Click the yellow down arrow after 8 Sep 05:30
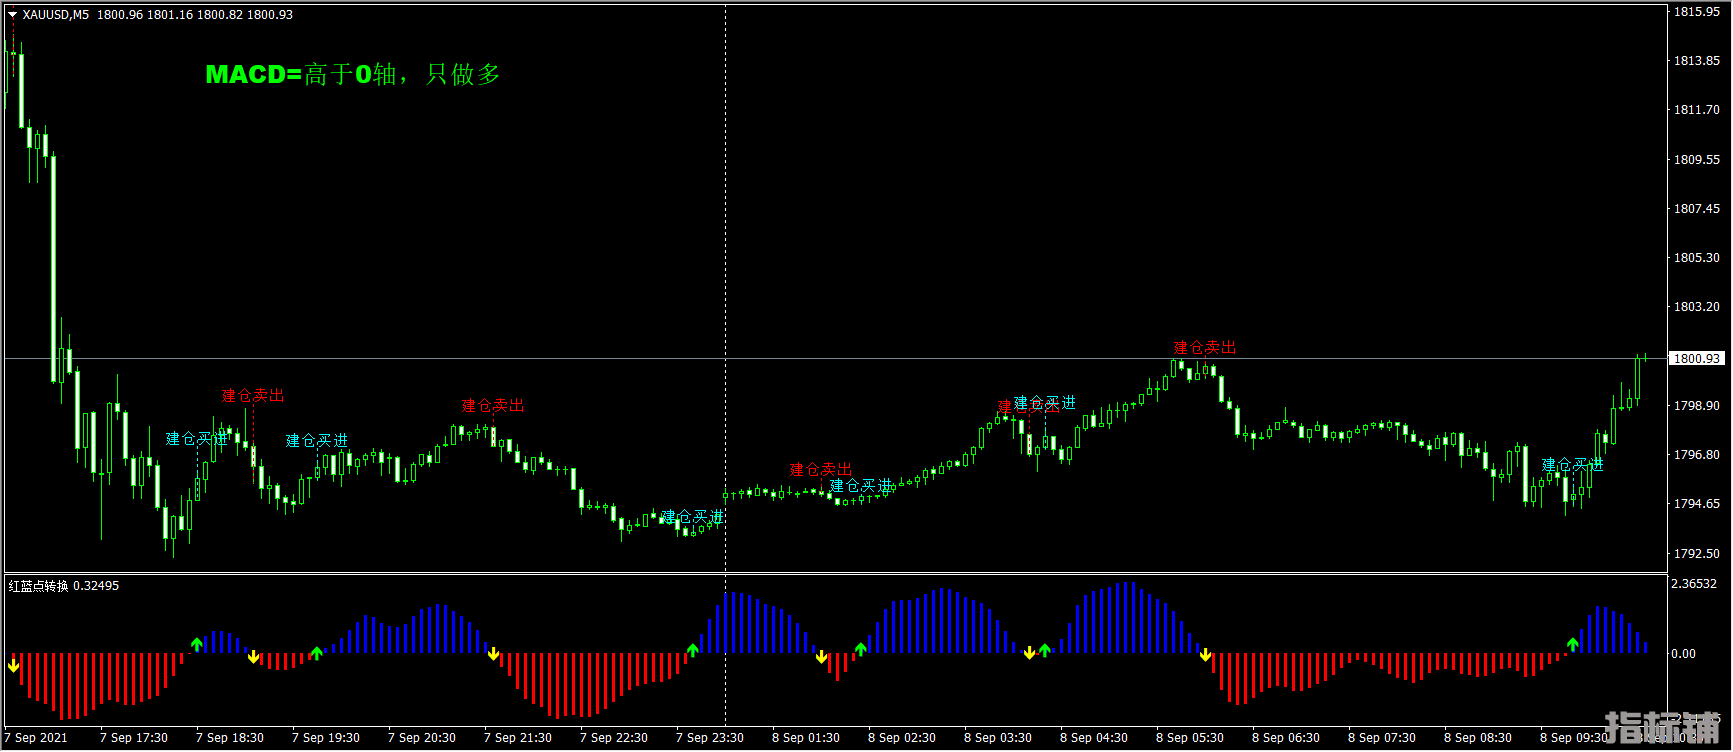 pos(1206,656)
